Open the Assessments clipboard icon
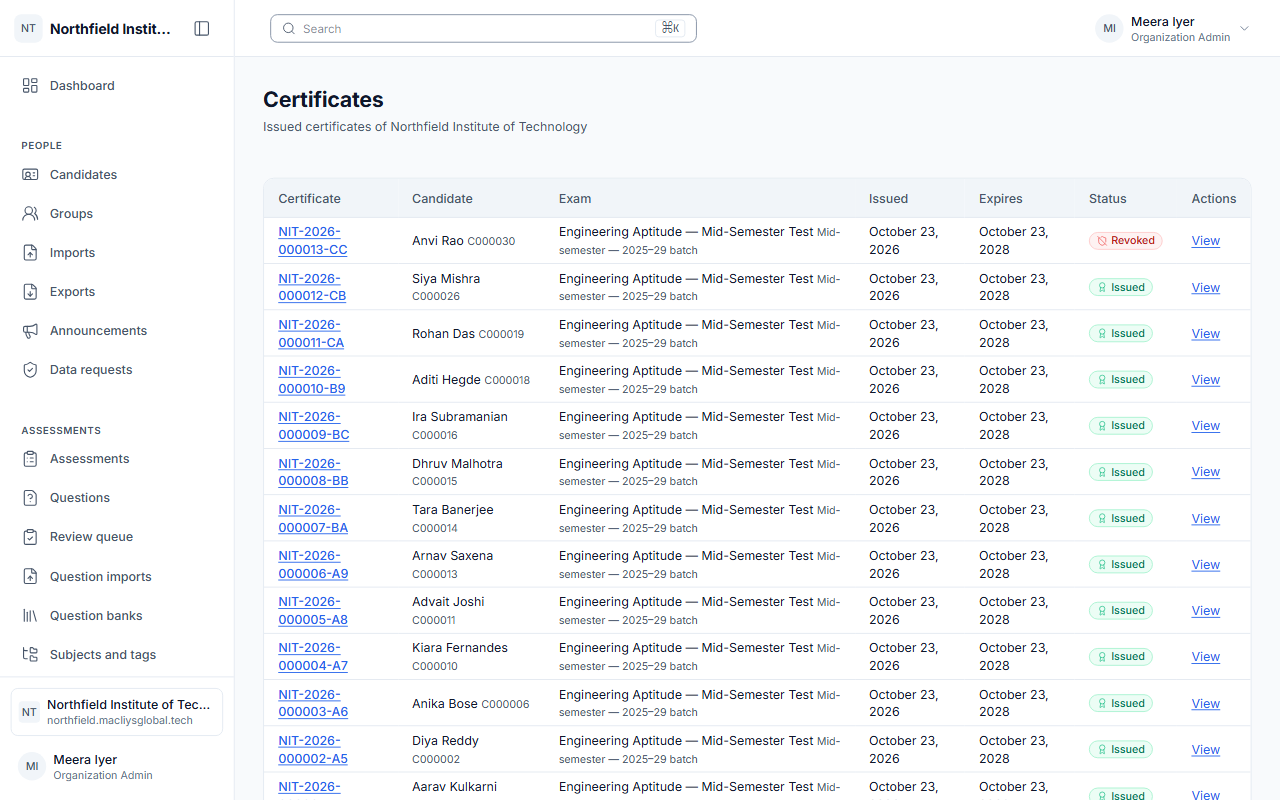This screenshot has height=800, width=1280. coord(30,459)
